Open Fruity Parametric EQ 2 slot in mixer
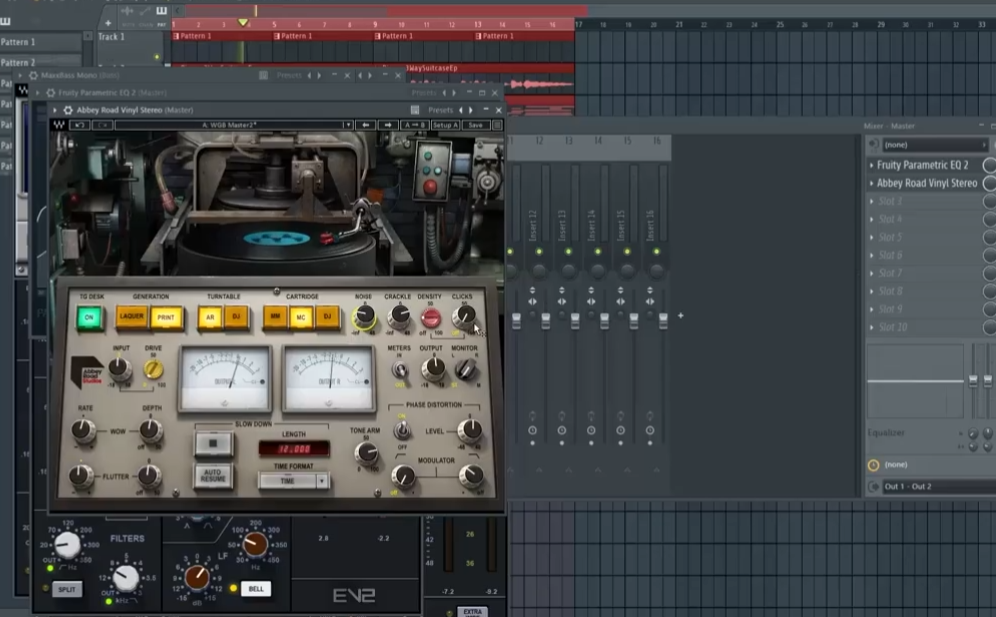This screenshot has height=617, width=996. [922, 165]
